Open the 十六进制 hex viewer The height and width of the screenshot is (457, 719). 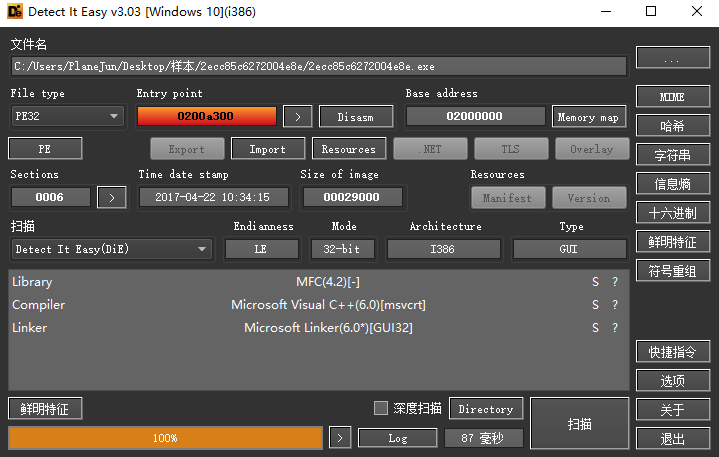coord(672,213)
